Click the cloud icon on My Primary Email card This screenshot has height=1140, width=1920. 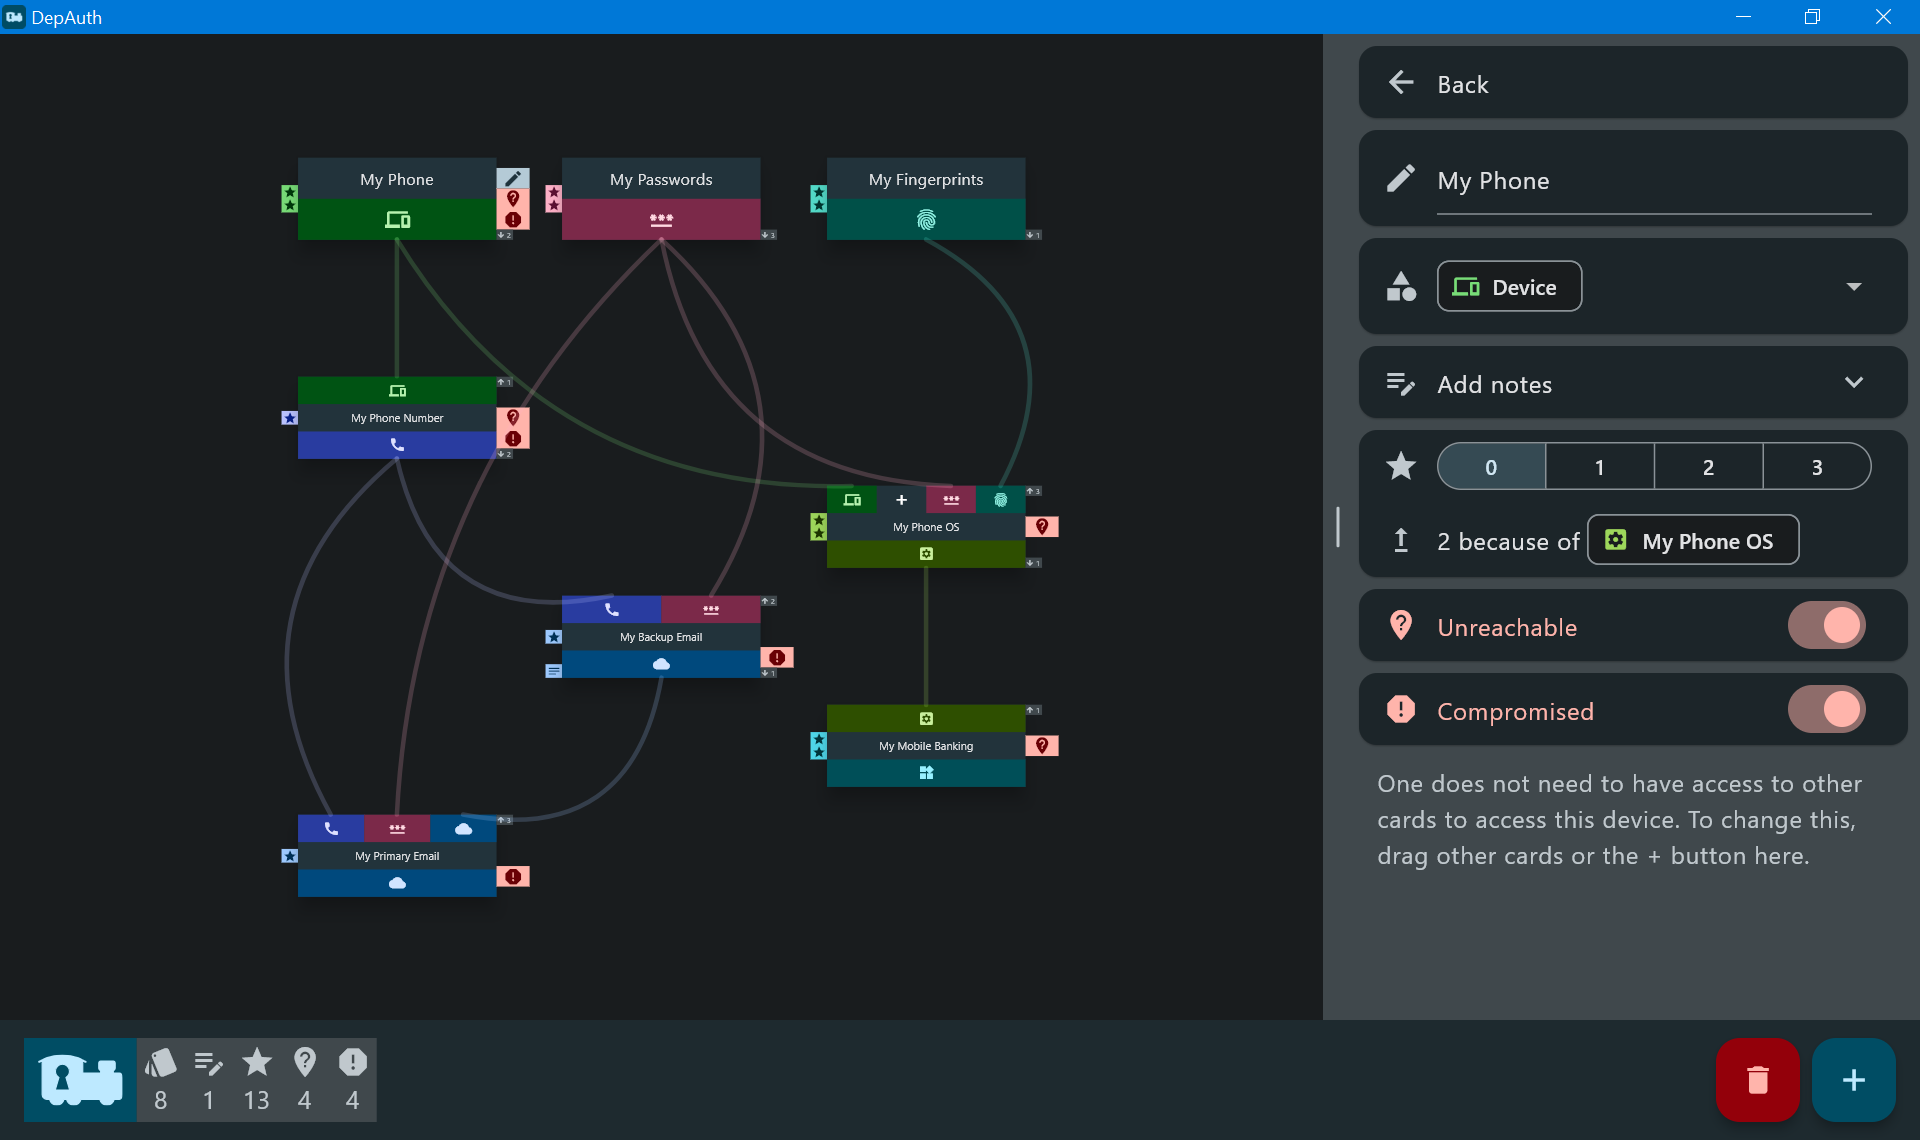tap(397, 883)
